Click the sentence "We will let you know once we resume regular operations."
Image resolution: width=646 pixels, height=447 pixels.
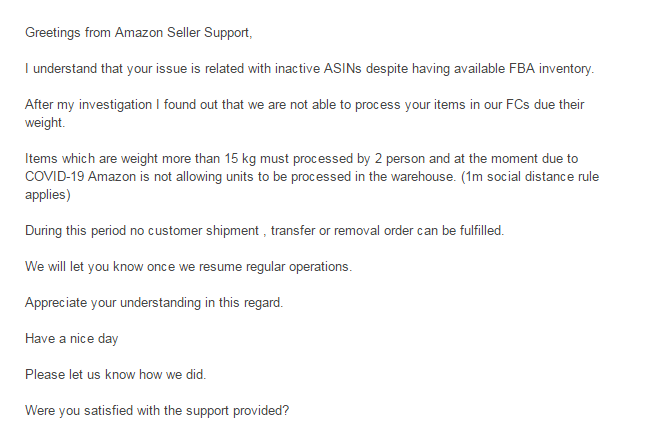187,266
